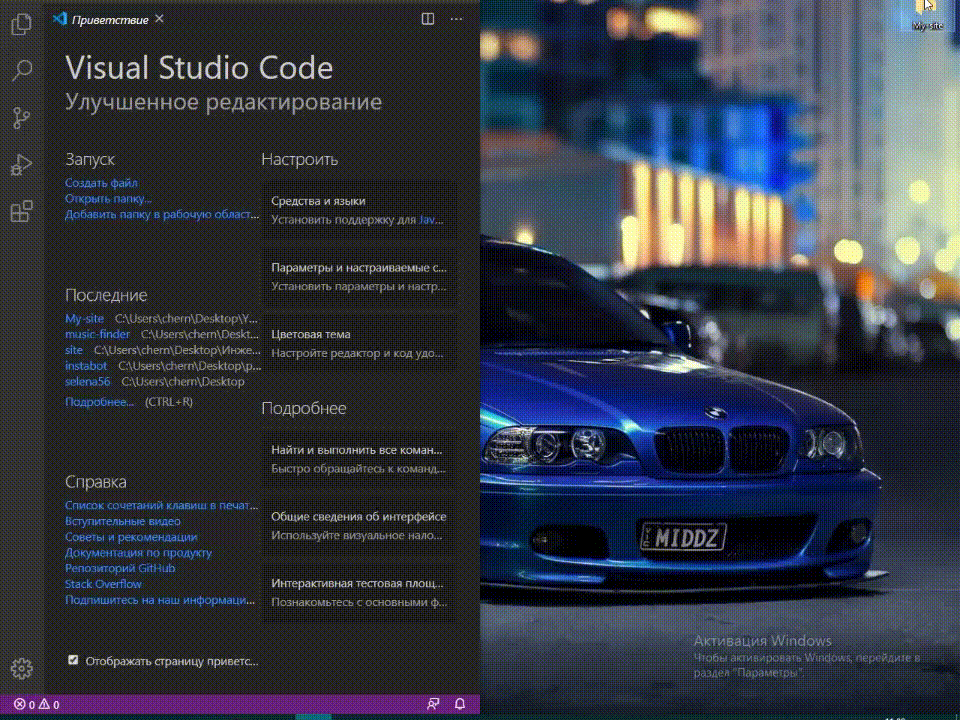Click the Открыть папку link

[x=108, y=198]
